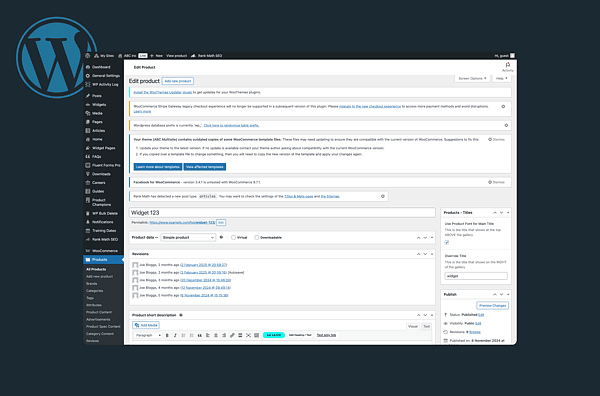Click the WordPress logo in the admin bar
The width and height of the screenshot is (600, 396).
(x=88, y=55)
